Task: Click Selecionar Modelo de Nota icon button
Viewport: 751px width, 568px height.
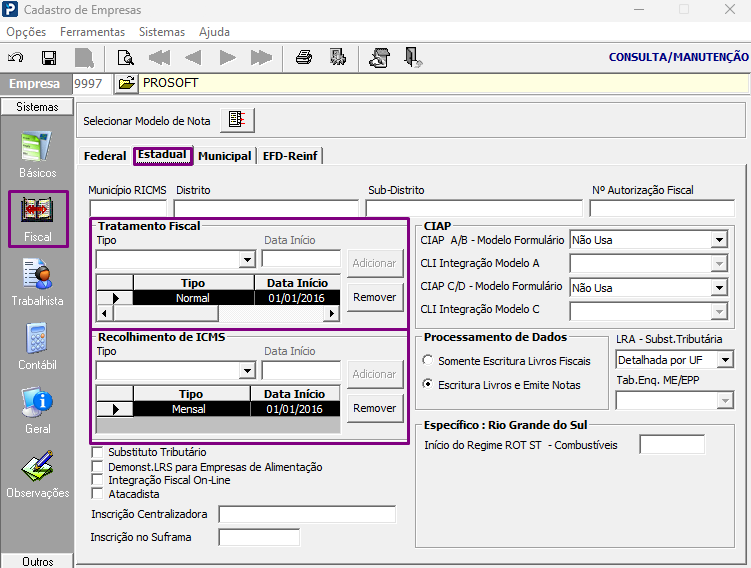Action: tap(237, 120)
